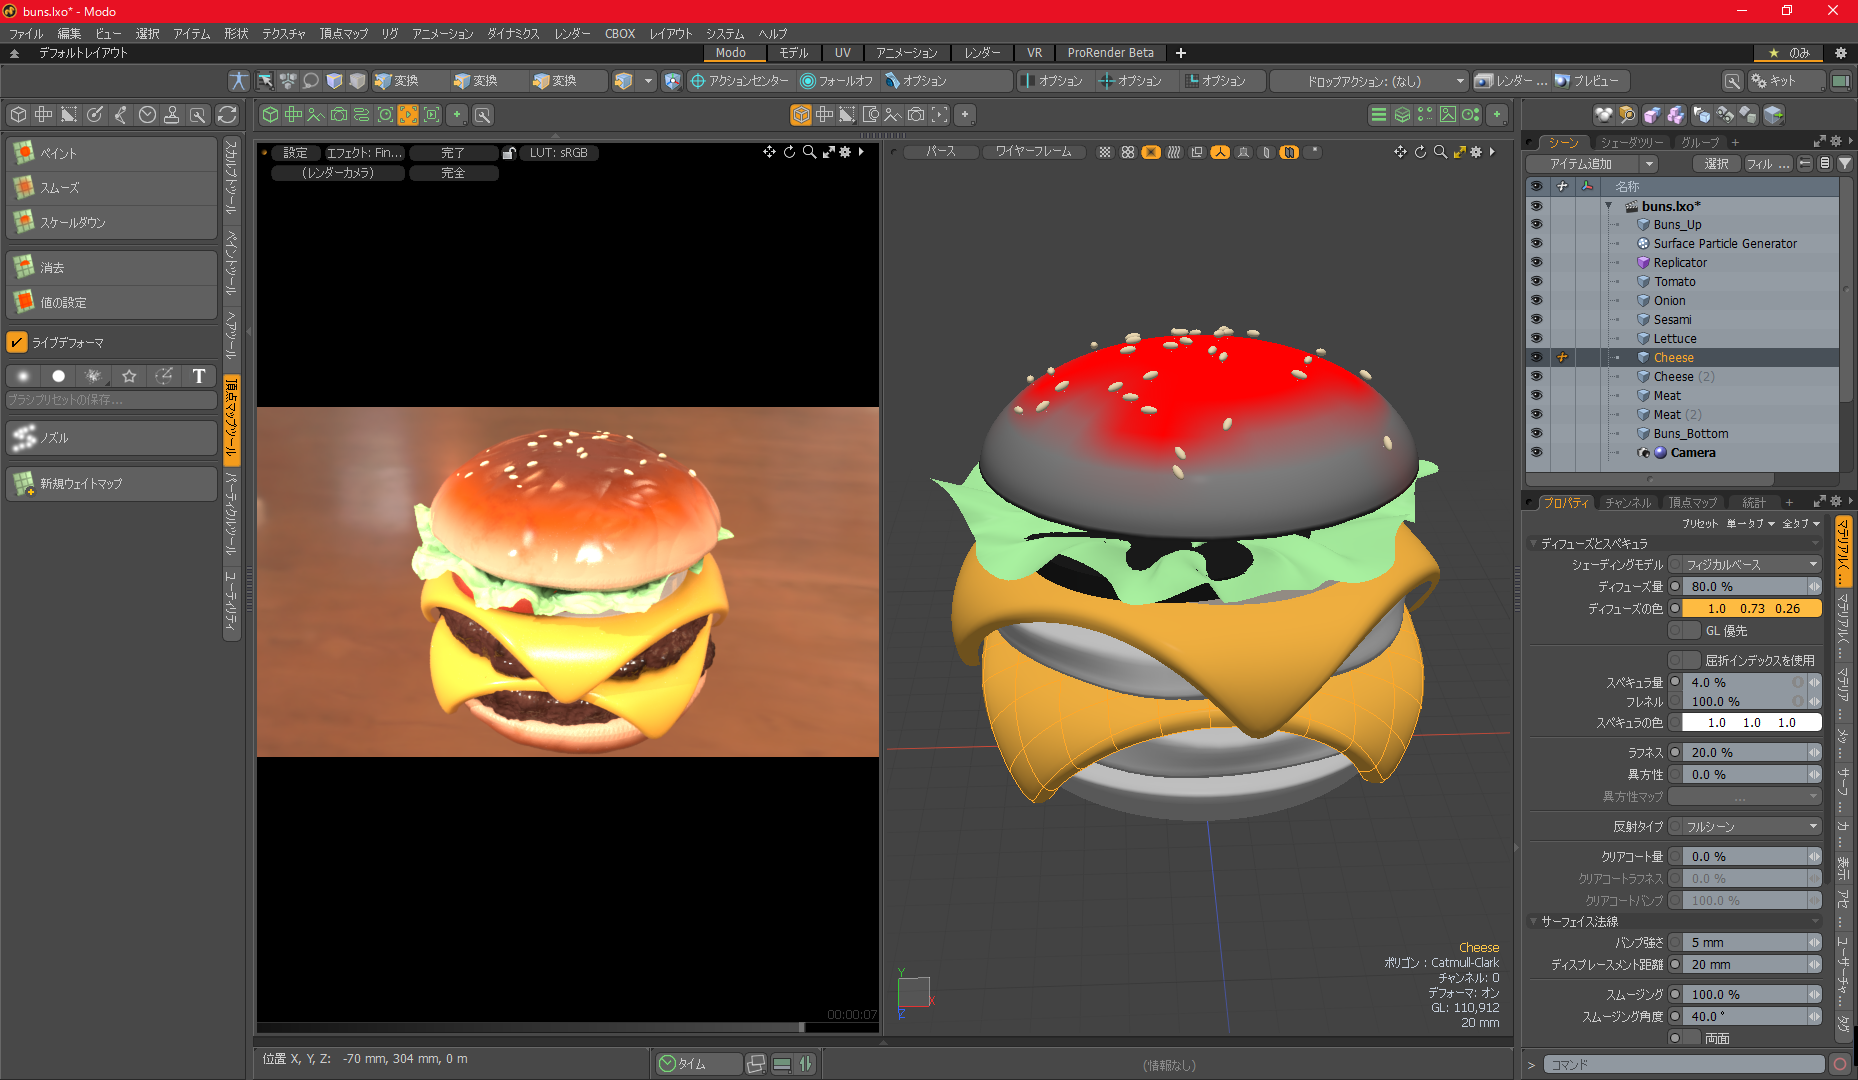The width and height of the screenshot is (1858, 1080).
Task: Click the 3D viewport rotate icon
Action: 1420,152
